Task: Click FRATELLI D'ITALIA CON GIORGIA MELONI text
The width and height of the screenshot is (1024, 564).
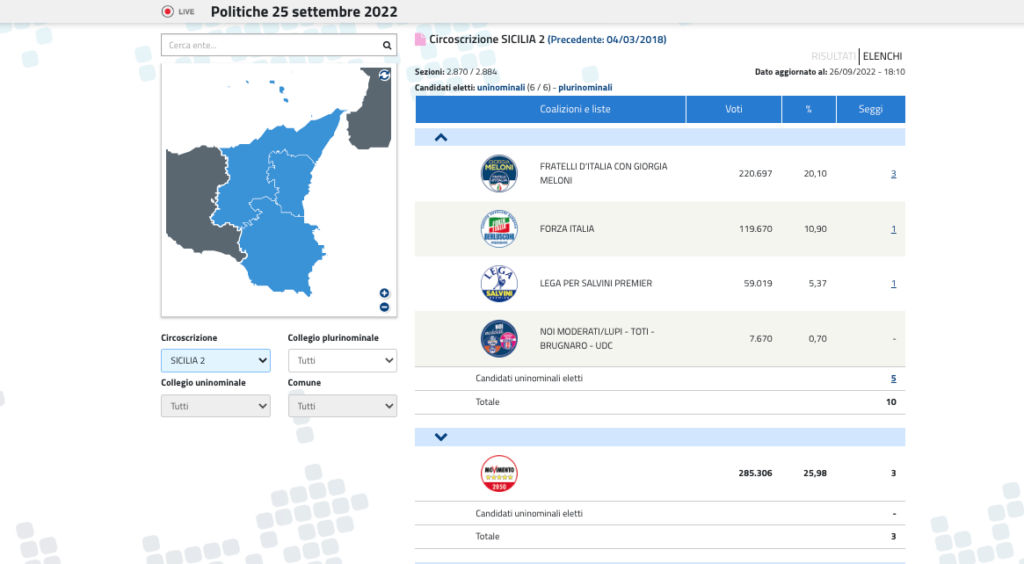Action: click(x=603, y=174)
